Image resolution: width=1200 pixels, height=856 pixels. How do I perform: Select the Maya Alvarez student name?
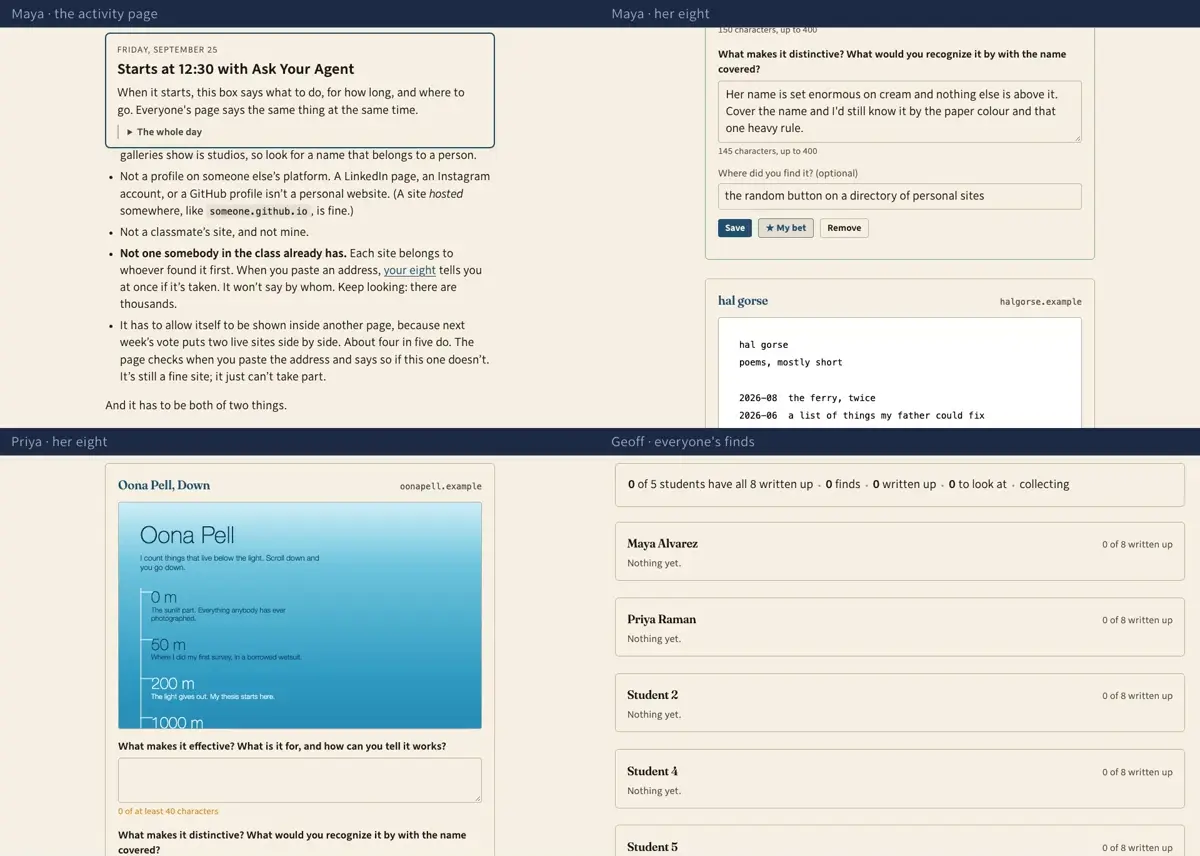[662, 544]
